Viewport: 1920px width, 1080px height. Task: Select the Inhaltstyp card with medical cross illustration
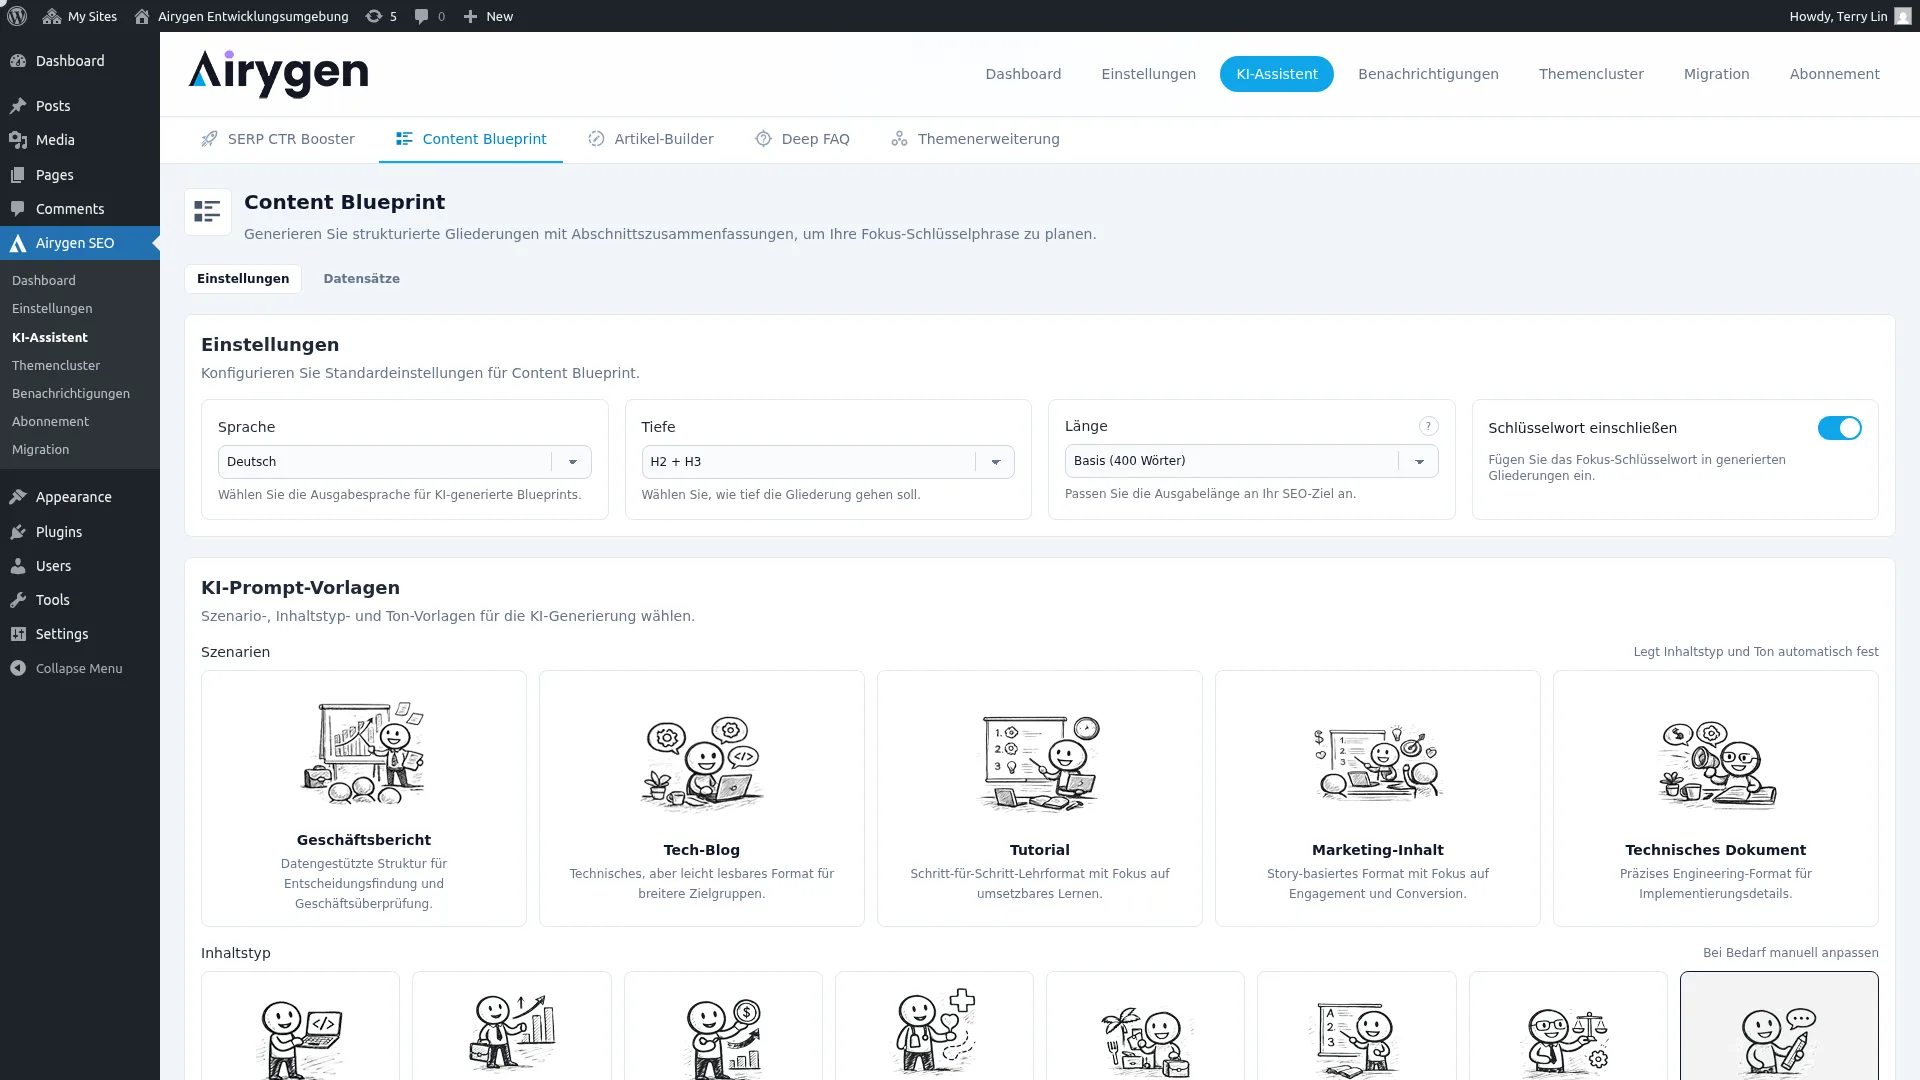pyautogui.click(x=934, y=1026)
